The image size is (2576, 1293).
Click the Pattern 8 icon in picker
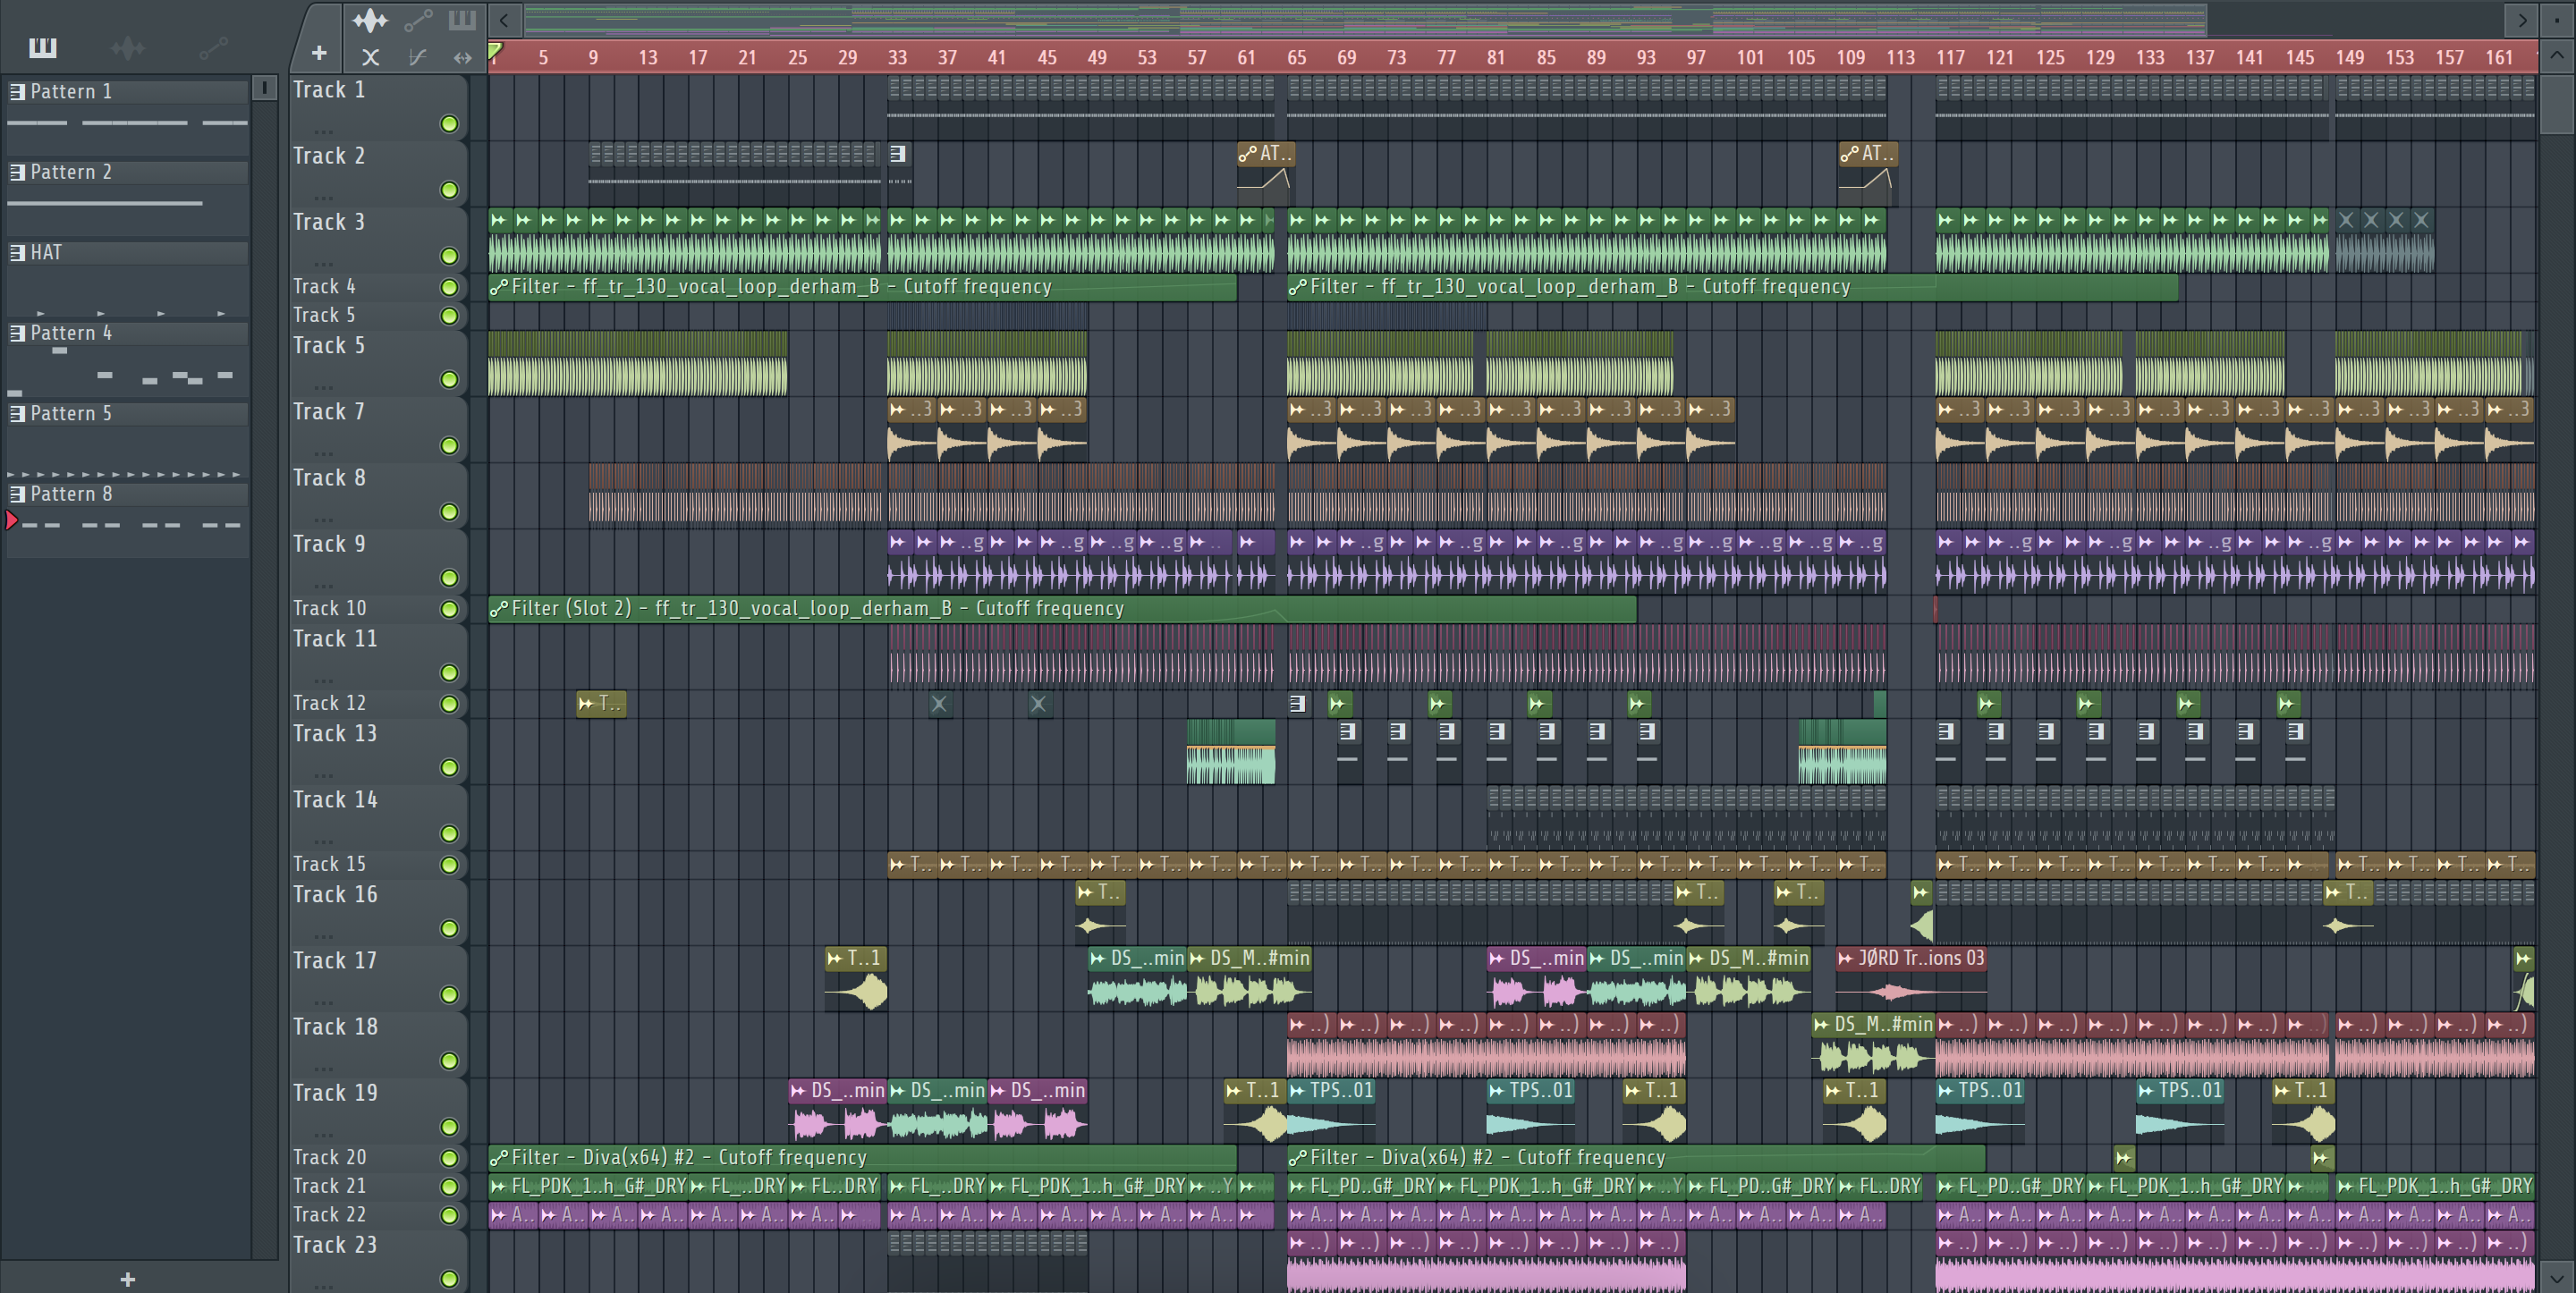(x=17, y=494)
